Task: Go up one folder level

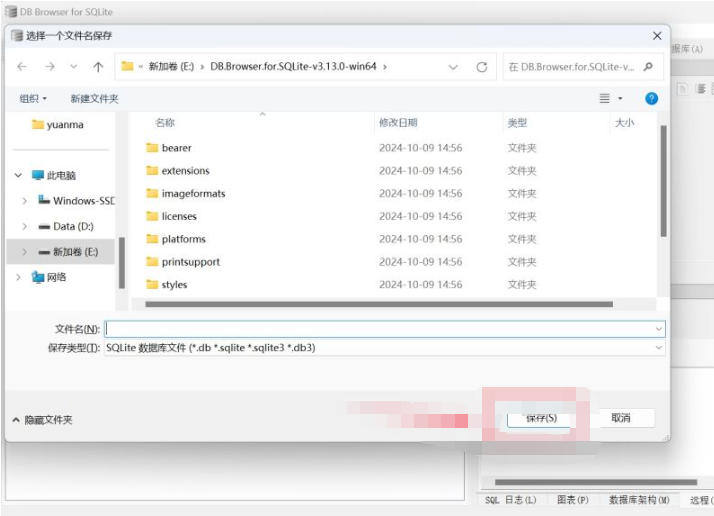Action: point(98,67)
